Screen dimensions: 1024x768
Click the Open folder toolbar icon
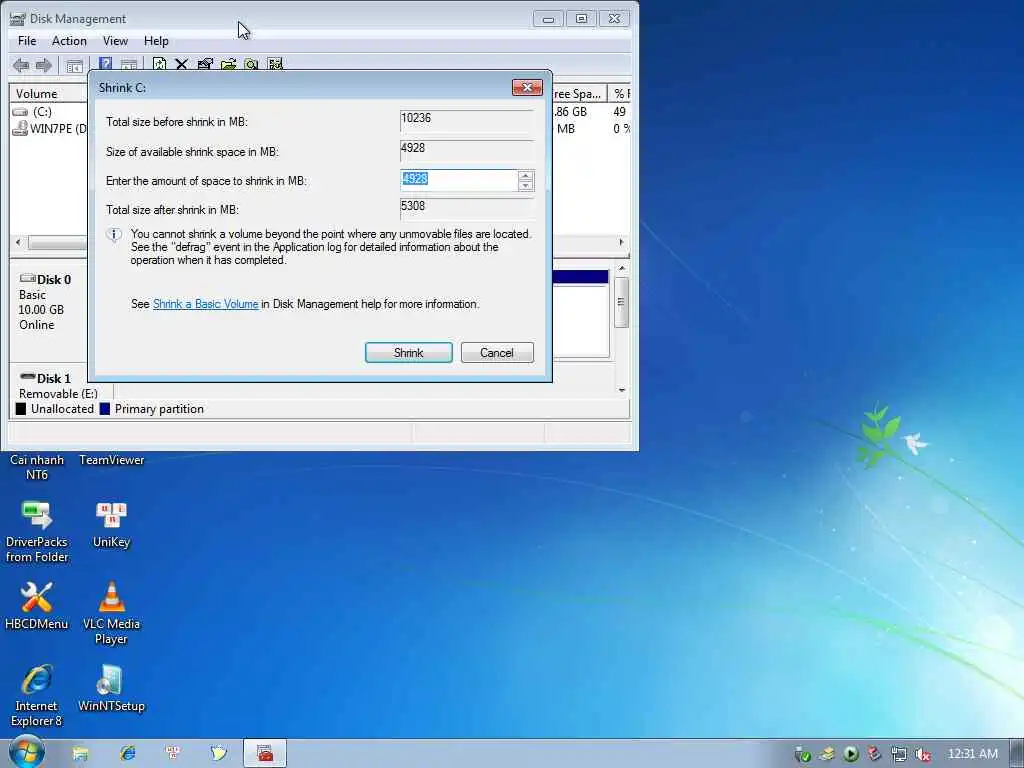pyautogui.click(x=228, y=64)
